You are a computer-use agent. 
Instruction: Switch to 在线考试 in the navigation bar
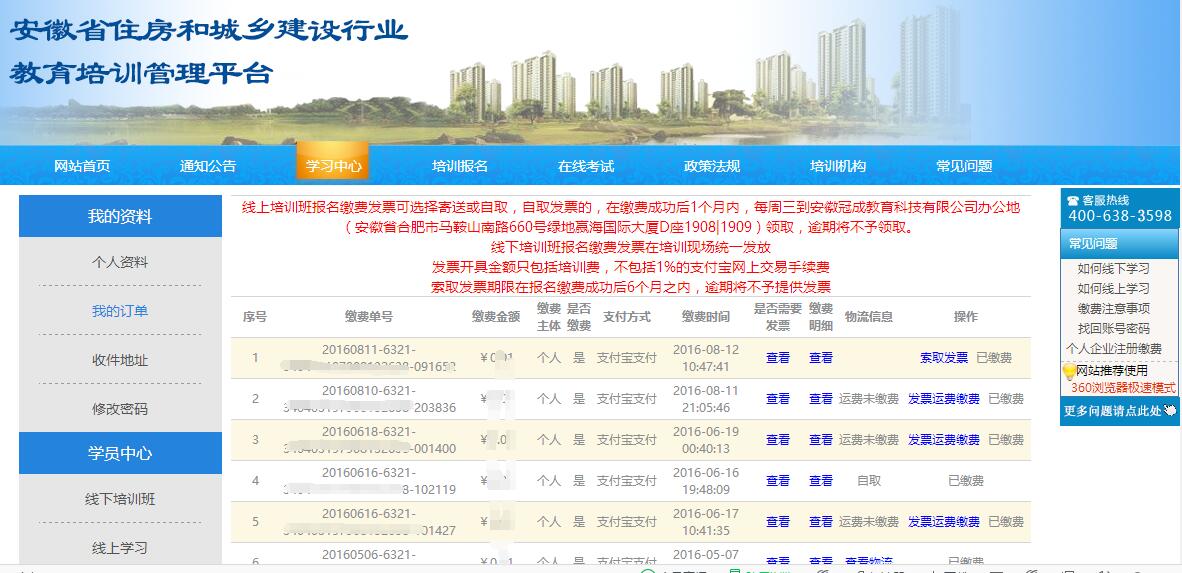(x=586, y=167)
